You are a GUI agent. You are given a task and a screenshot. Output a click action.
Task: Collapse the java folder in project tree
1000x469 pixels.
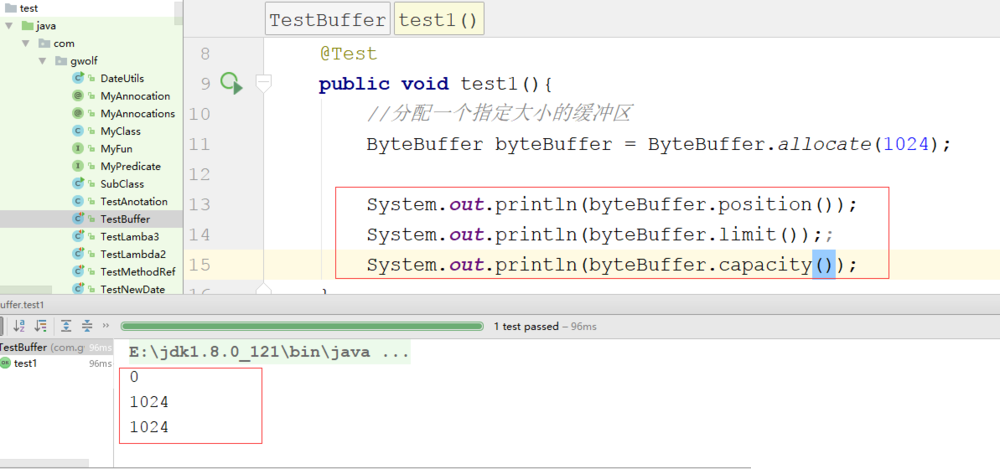(9, 26)
